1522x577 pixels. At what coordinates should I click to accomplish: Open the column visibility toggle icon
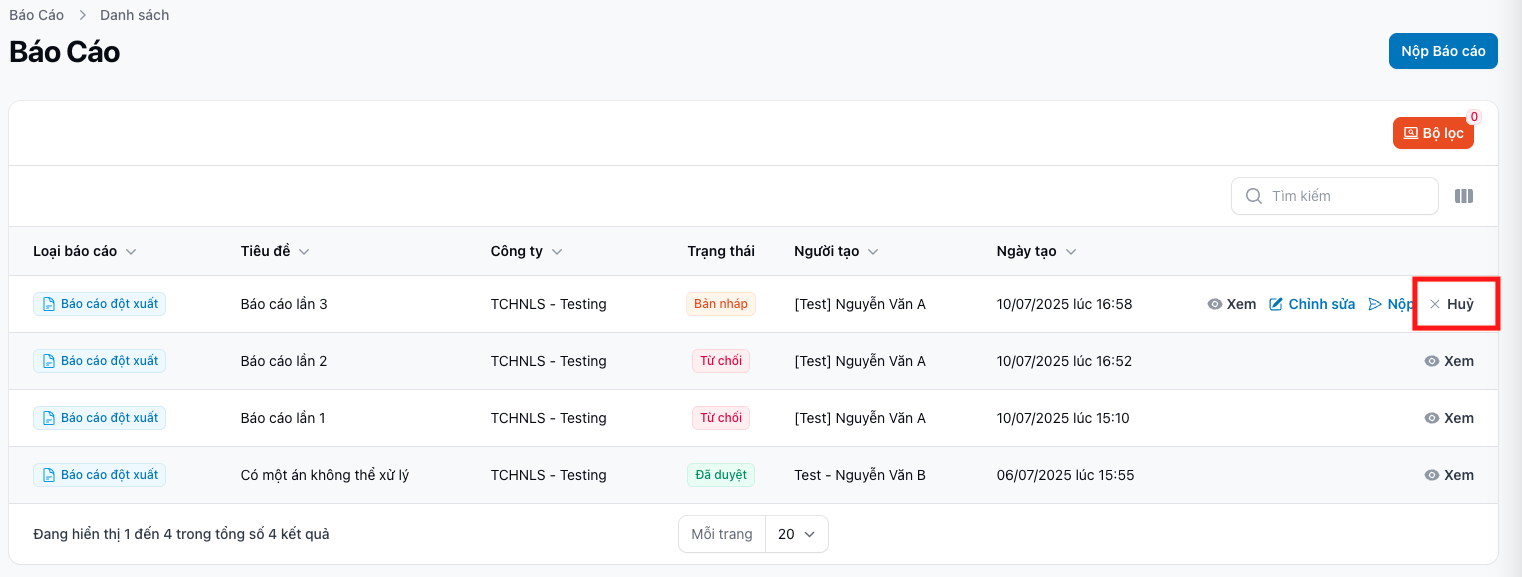click(x=1463, y=197)
